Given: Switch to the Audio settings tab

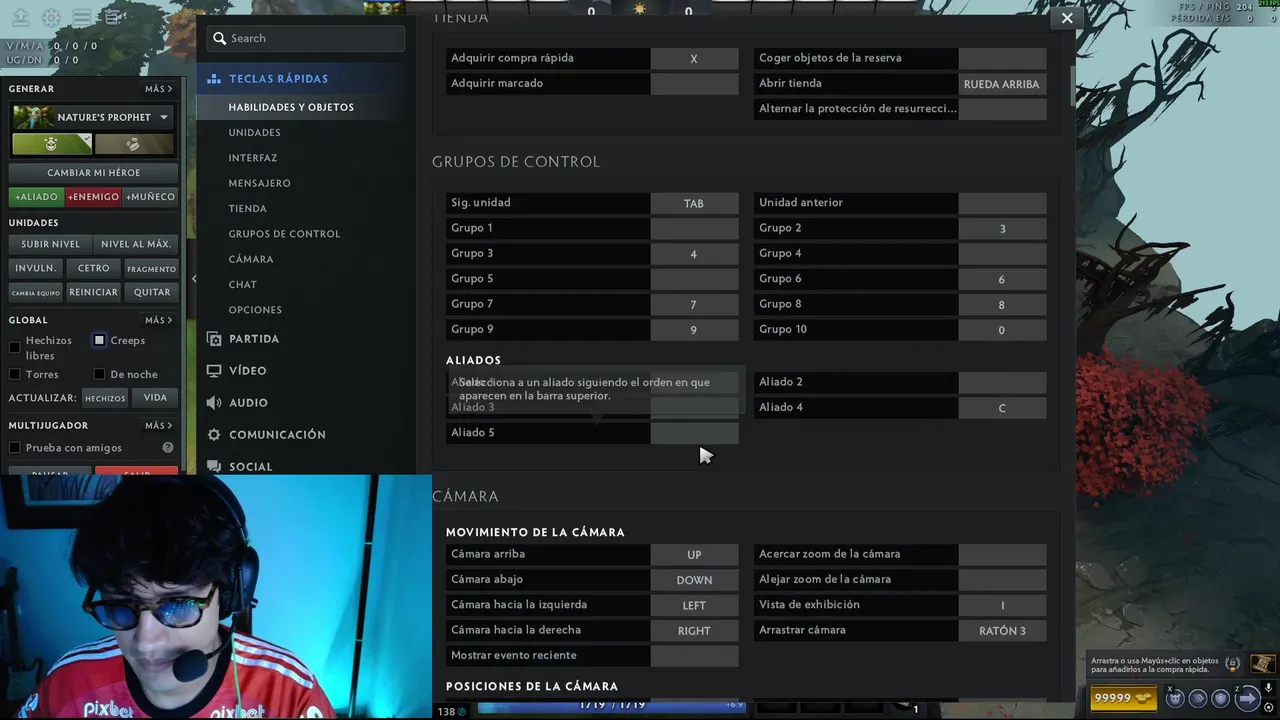Looking at the screenshot, I should (x=248, y=403).
